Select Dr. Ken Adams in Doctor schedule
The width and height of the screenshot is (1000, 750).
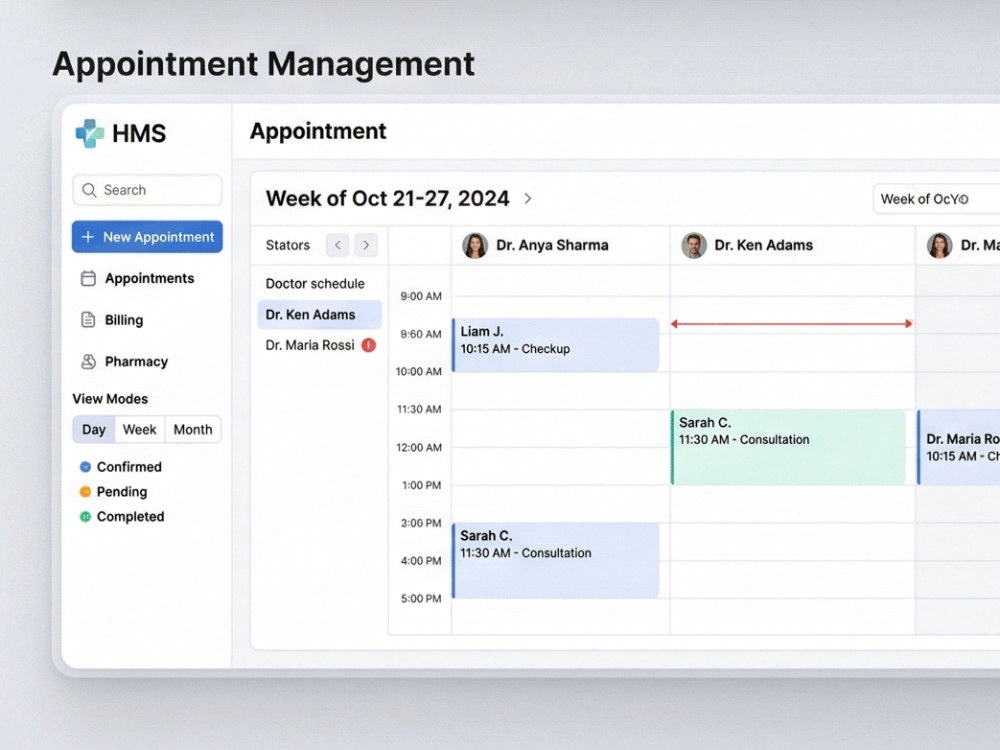point(320,314)
